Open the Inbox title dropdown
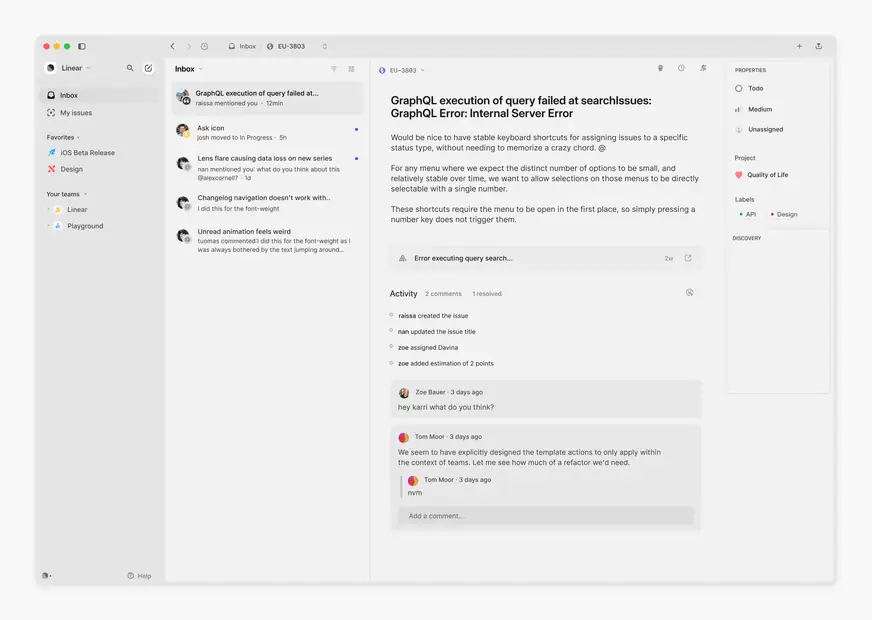Viewport: 872px width, 620px height. tap(189, 69)
